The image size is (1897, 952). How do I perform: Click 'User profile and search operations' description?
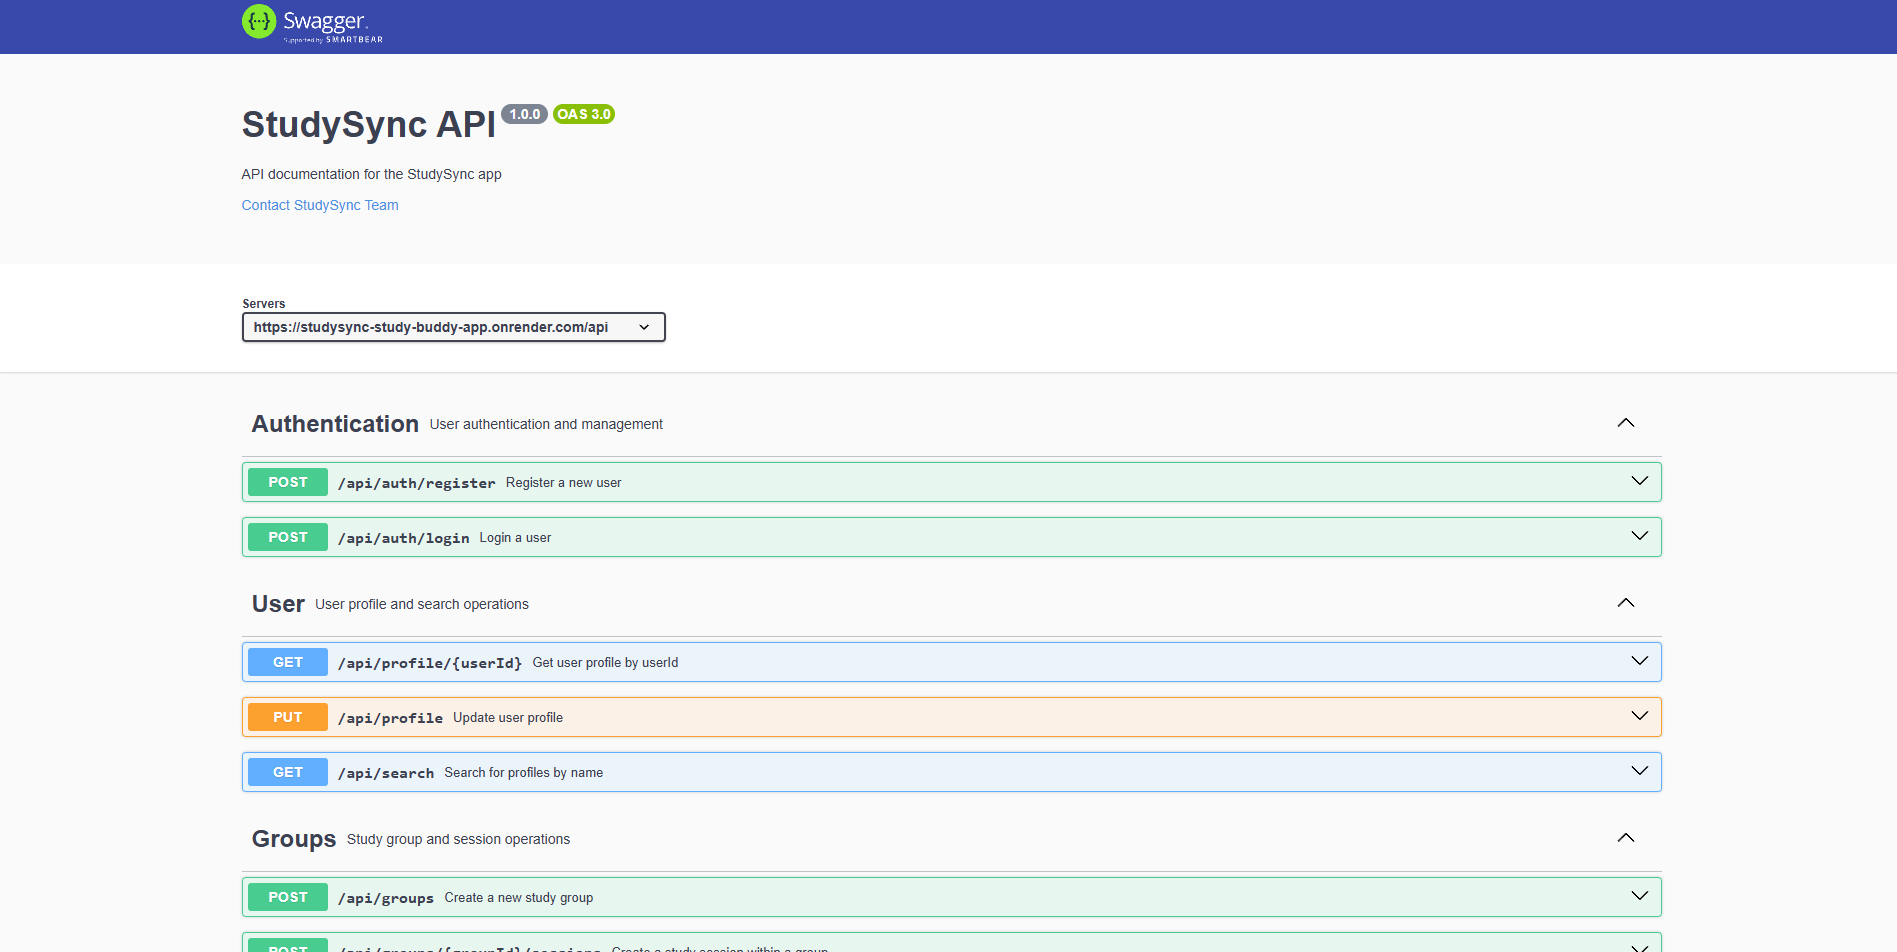coord(422,604)
